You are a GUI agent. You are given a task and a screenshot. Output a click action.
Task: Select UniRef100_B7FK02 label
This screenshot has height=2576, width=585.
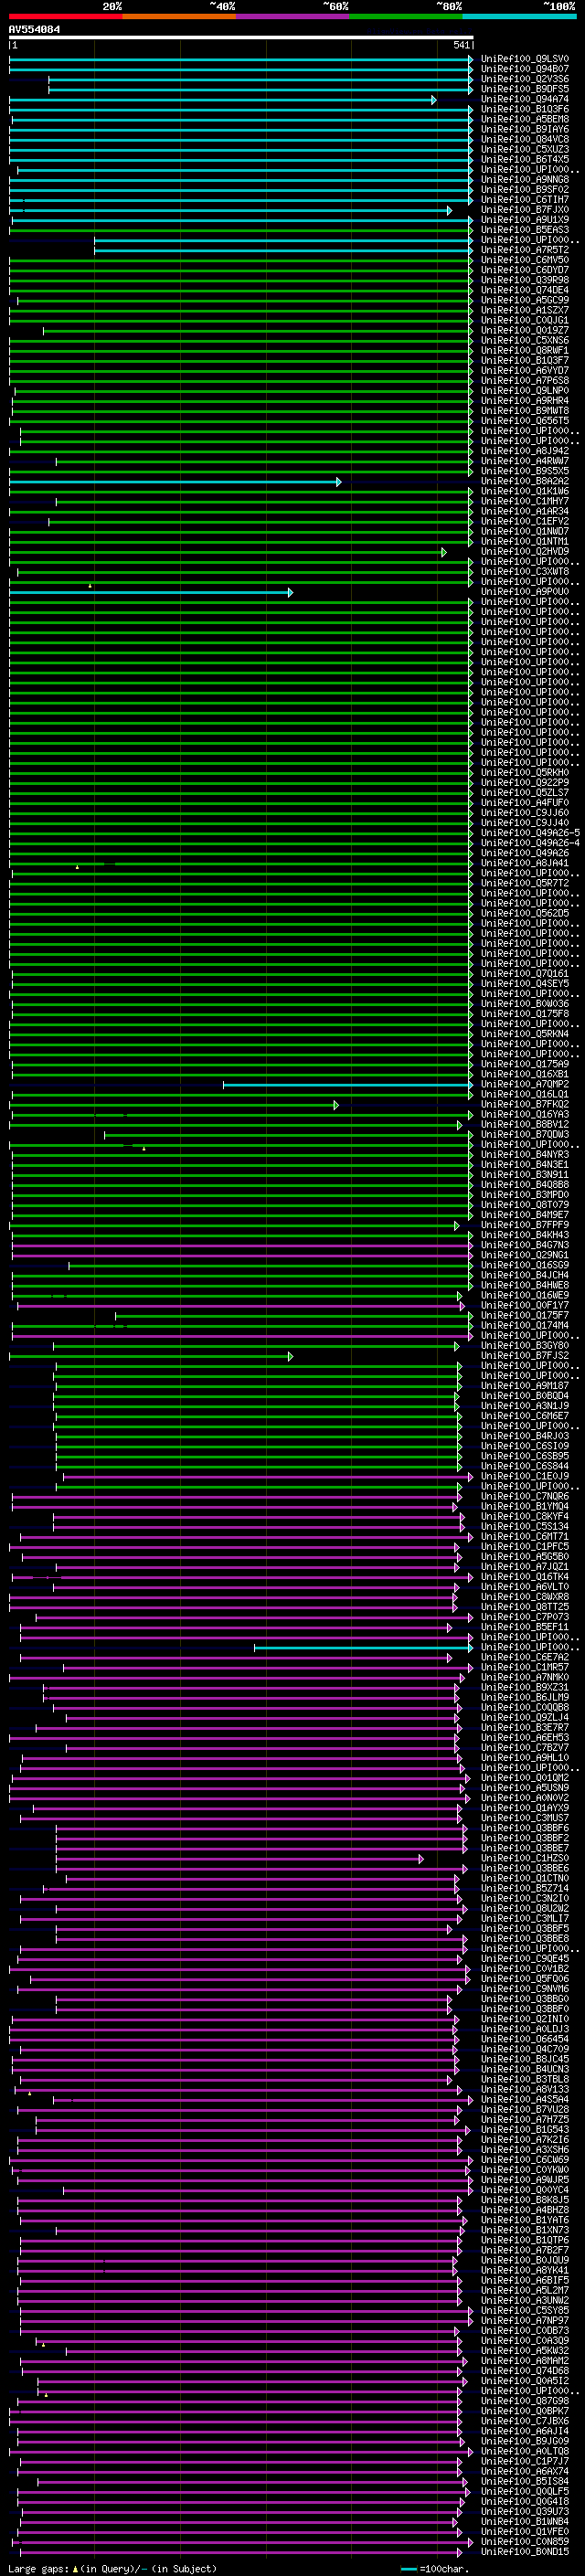click(524, 1104)
